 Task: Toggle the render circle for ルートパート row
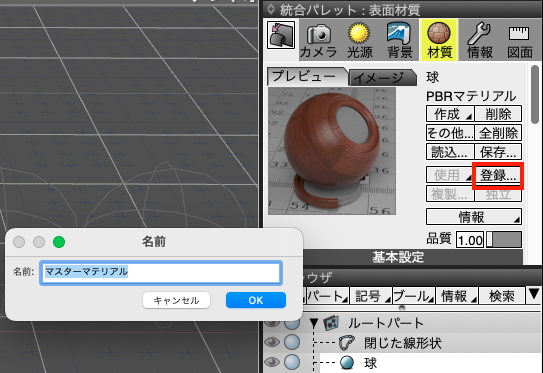[292, 323]
